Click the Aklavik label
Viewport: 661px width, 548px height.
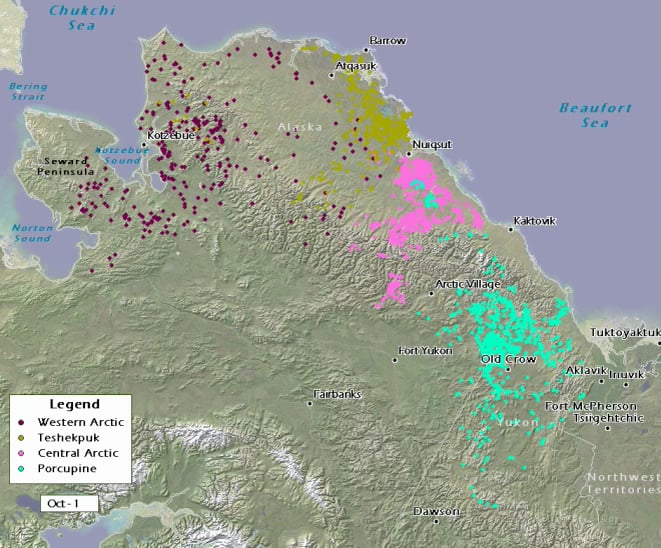(586, 371)
